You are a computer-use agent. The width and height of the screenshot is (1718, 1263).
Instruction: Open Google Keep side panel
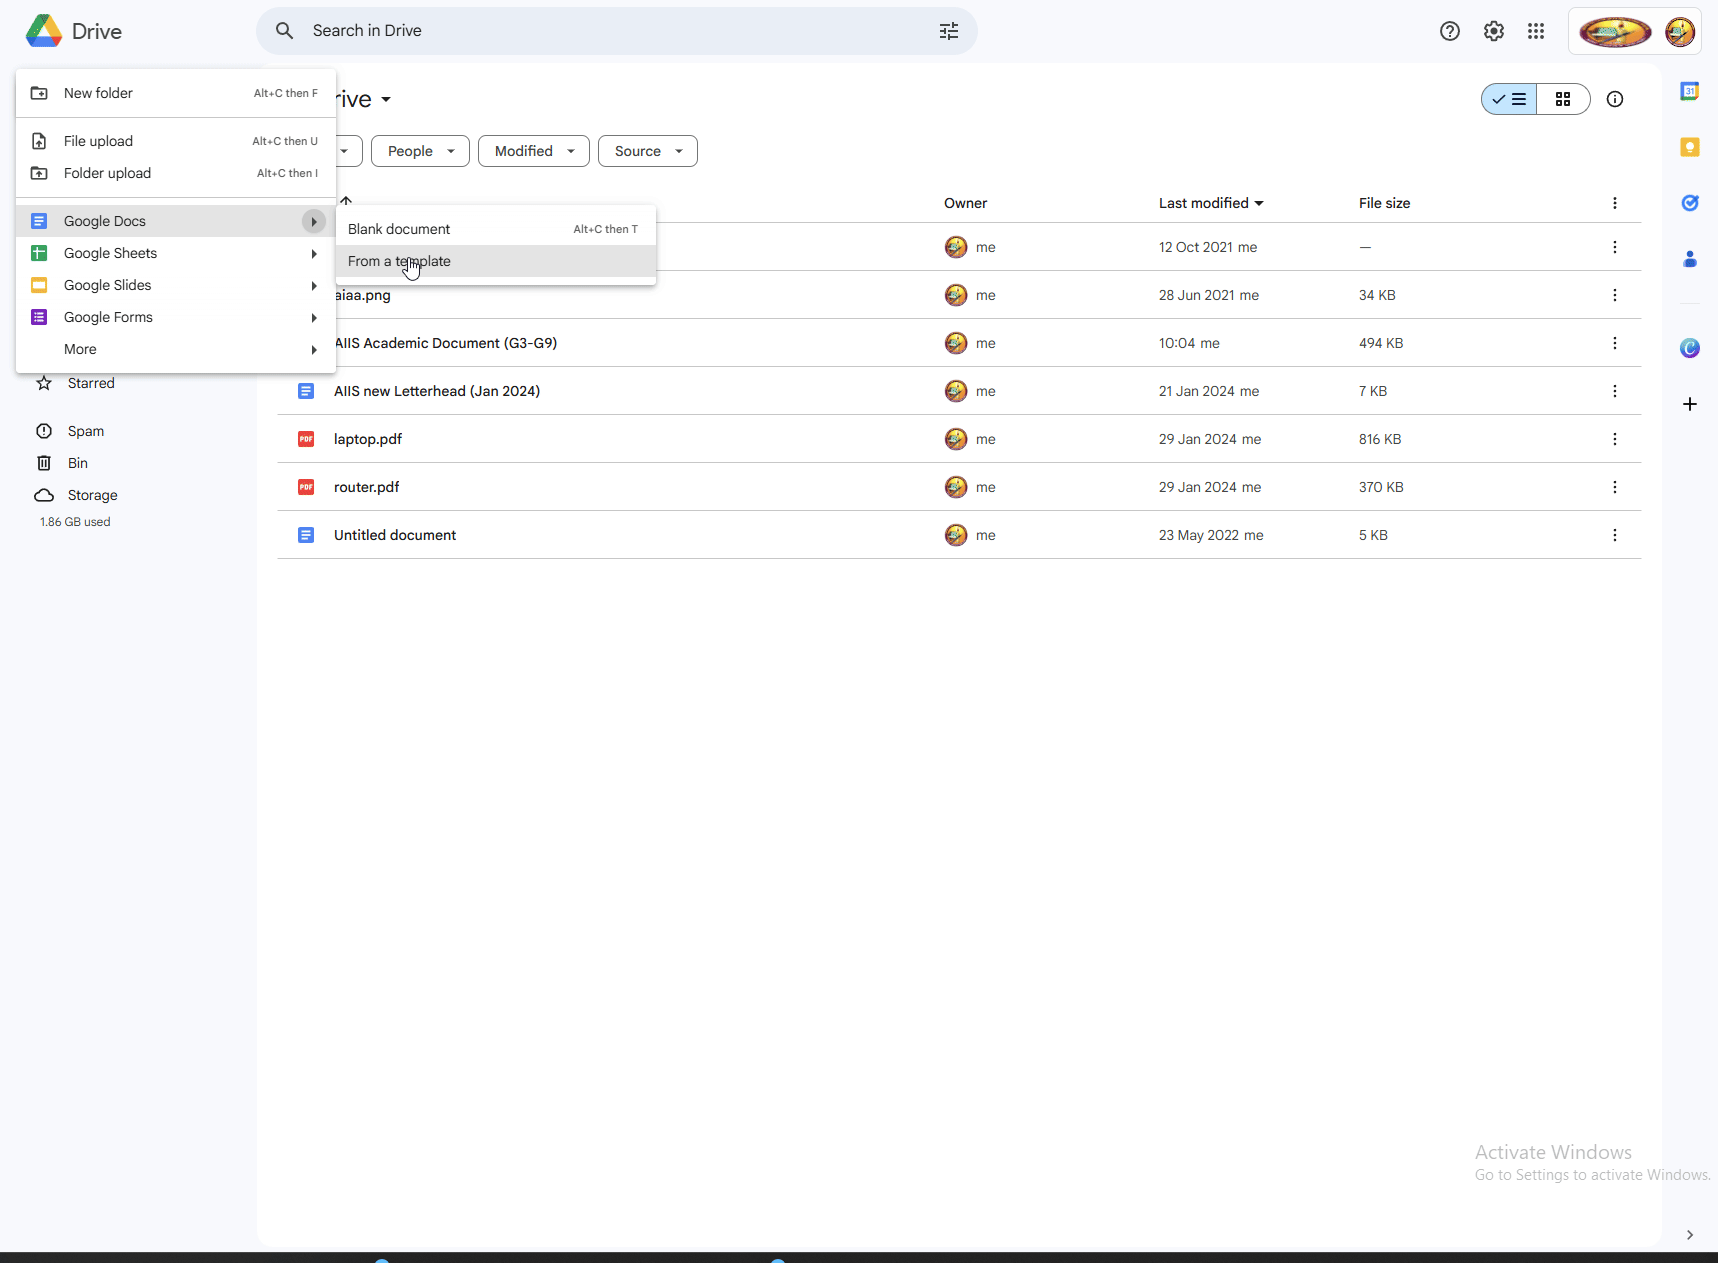1689,147
